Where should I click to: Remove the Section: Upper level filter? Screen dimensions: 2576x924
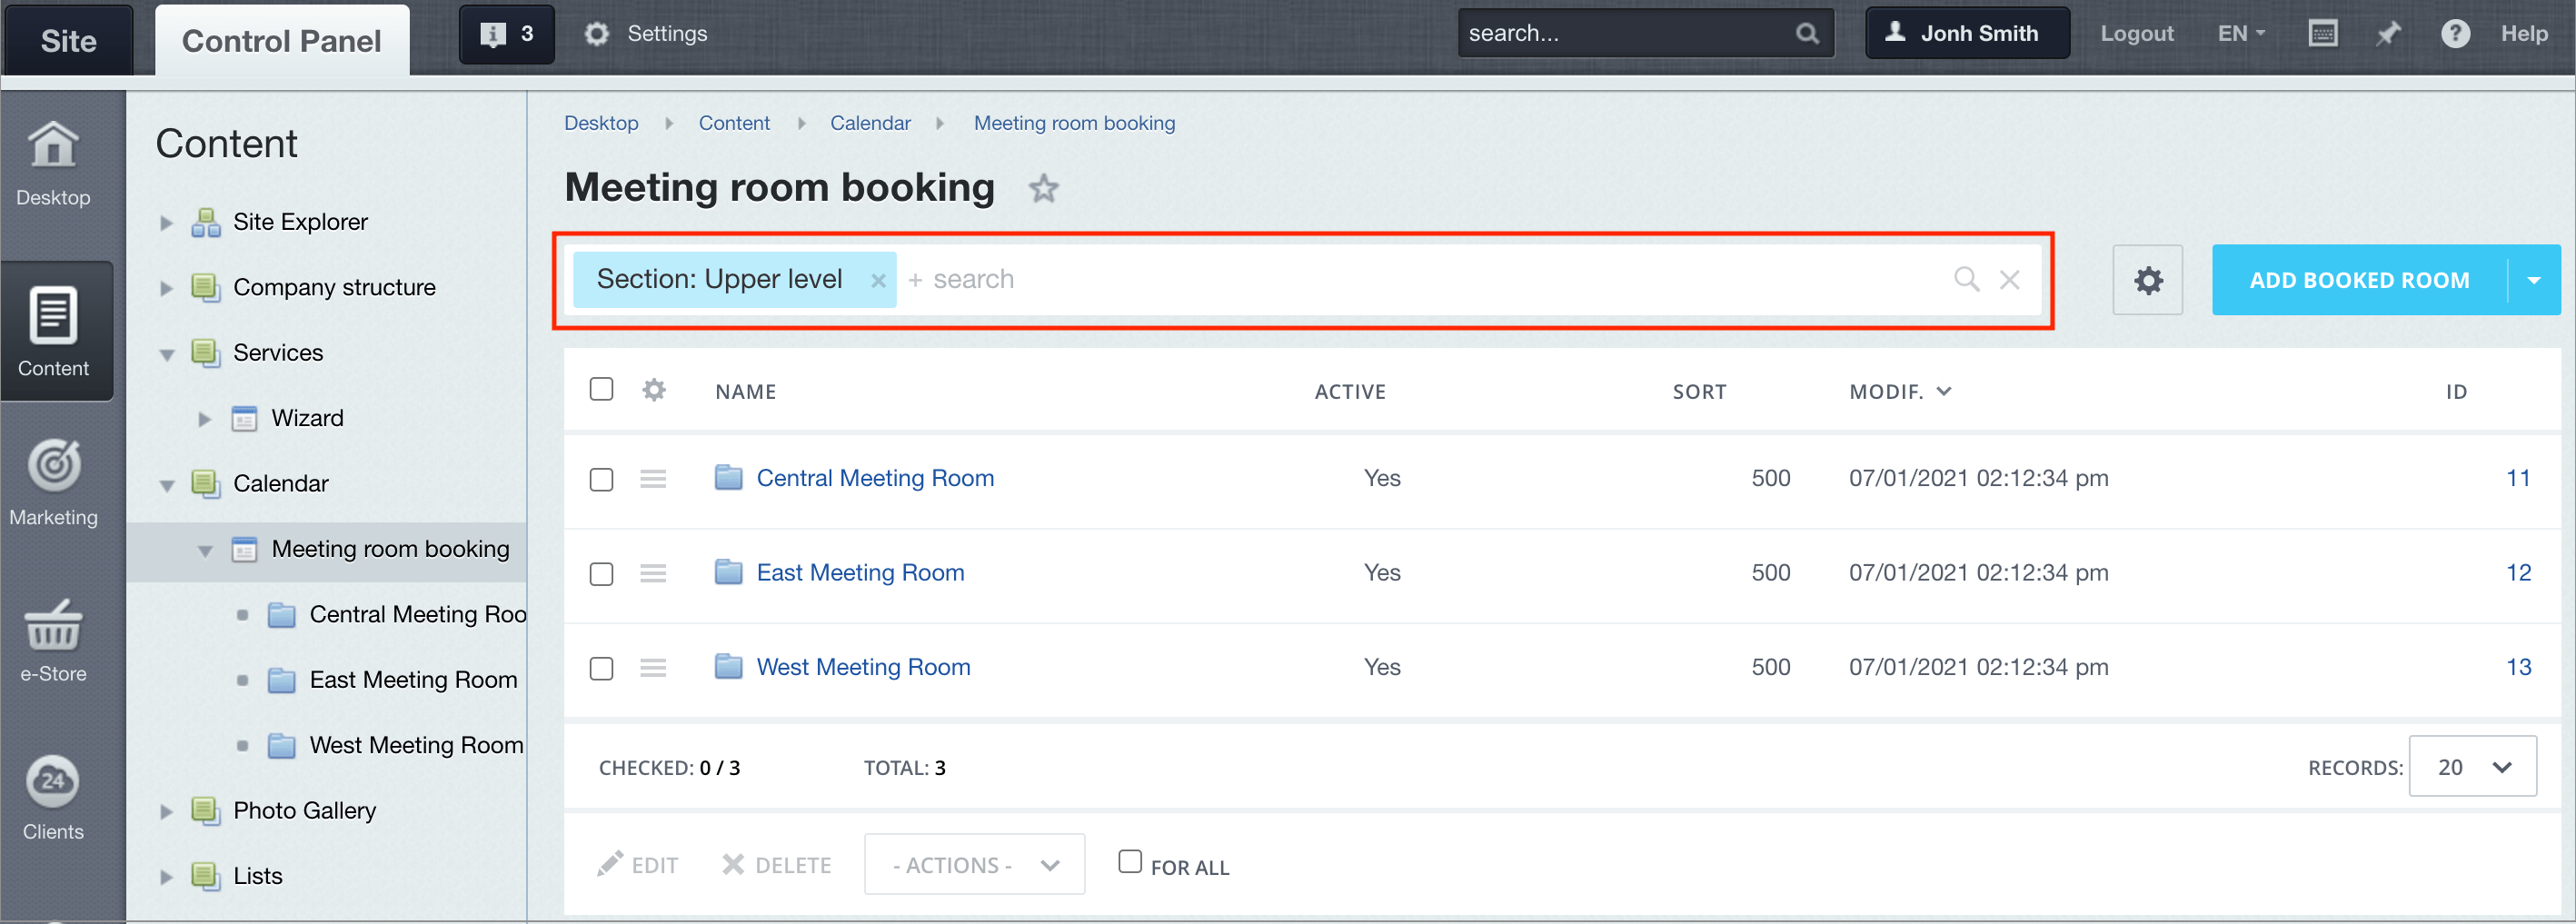pos(878,281)
